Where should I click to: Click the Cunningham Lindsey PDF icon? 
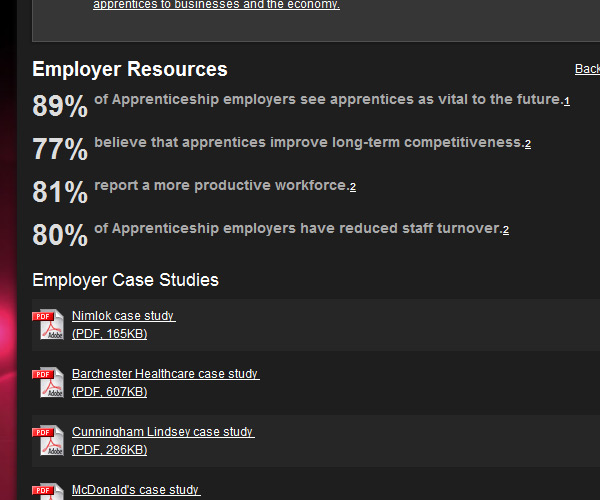[48, 441]
